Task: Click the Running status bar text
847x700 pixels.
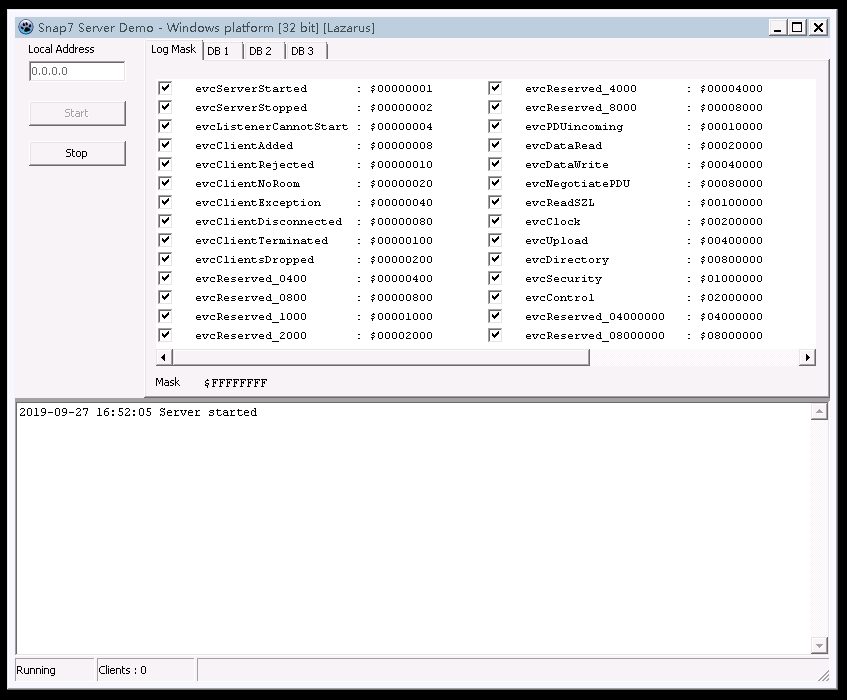Action: pos(36,670)
